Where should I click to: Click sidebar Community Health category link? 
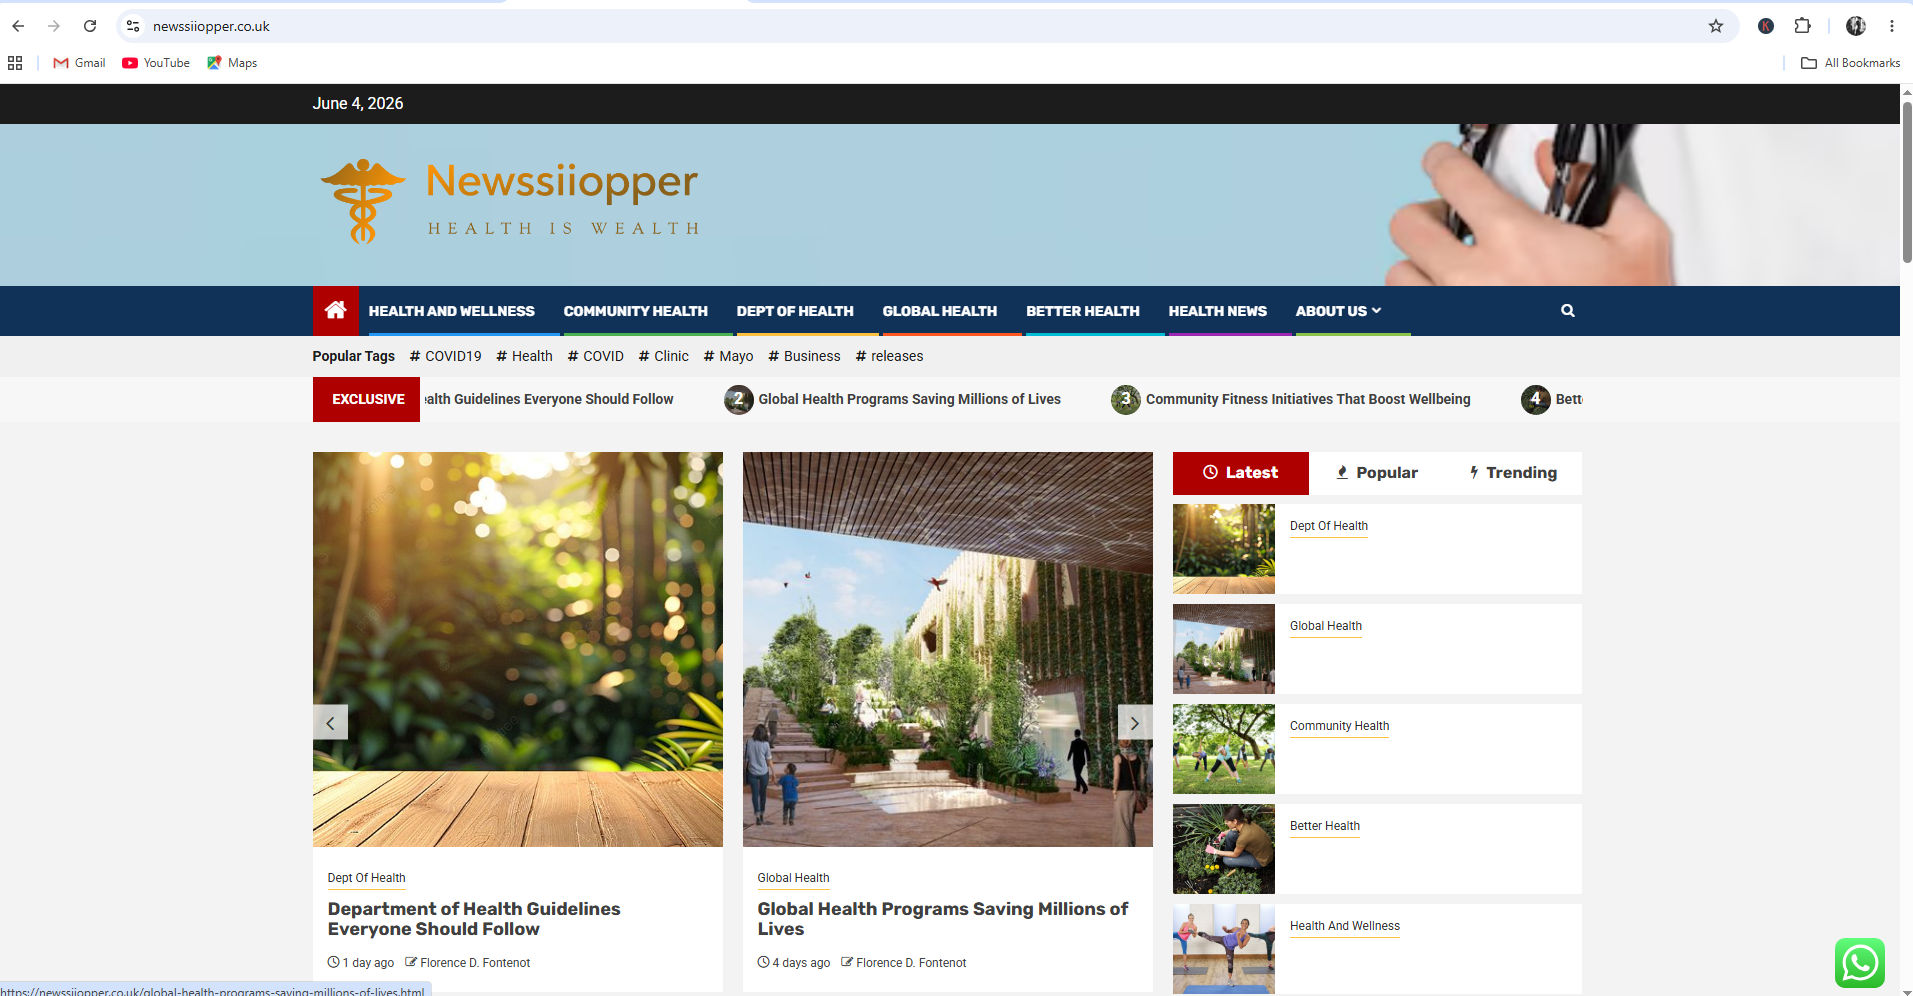[x=1339, y=726]
